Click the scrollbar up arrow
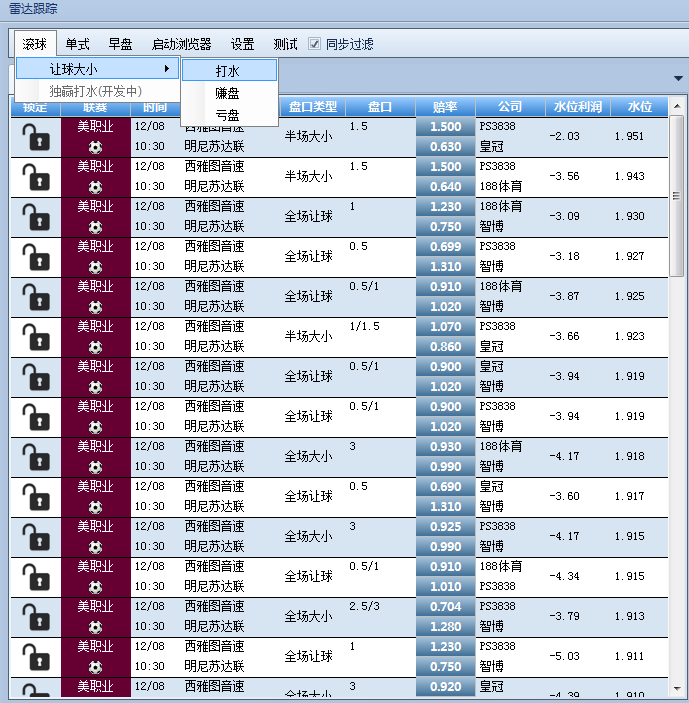This screenshot has width=689, height=703. (x=677, y=106)
